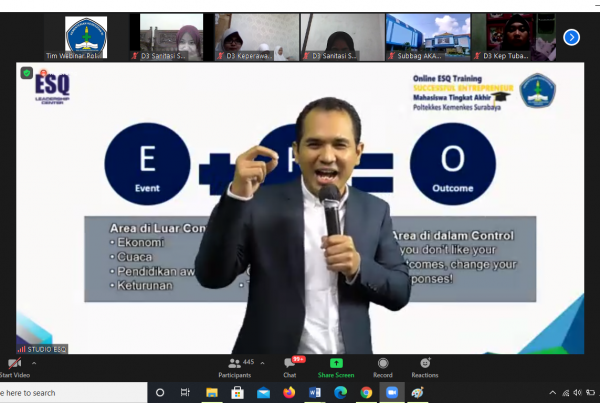Viewport: 600px width, 403px height.
Task: Select the Subbag AKA participant thumbnail
Action: (x=428, y=37)
